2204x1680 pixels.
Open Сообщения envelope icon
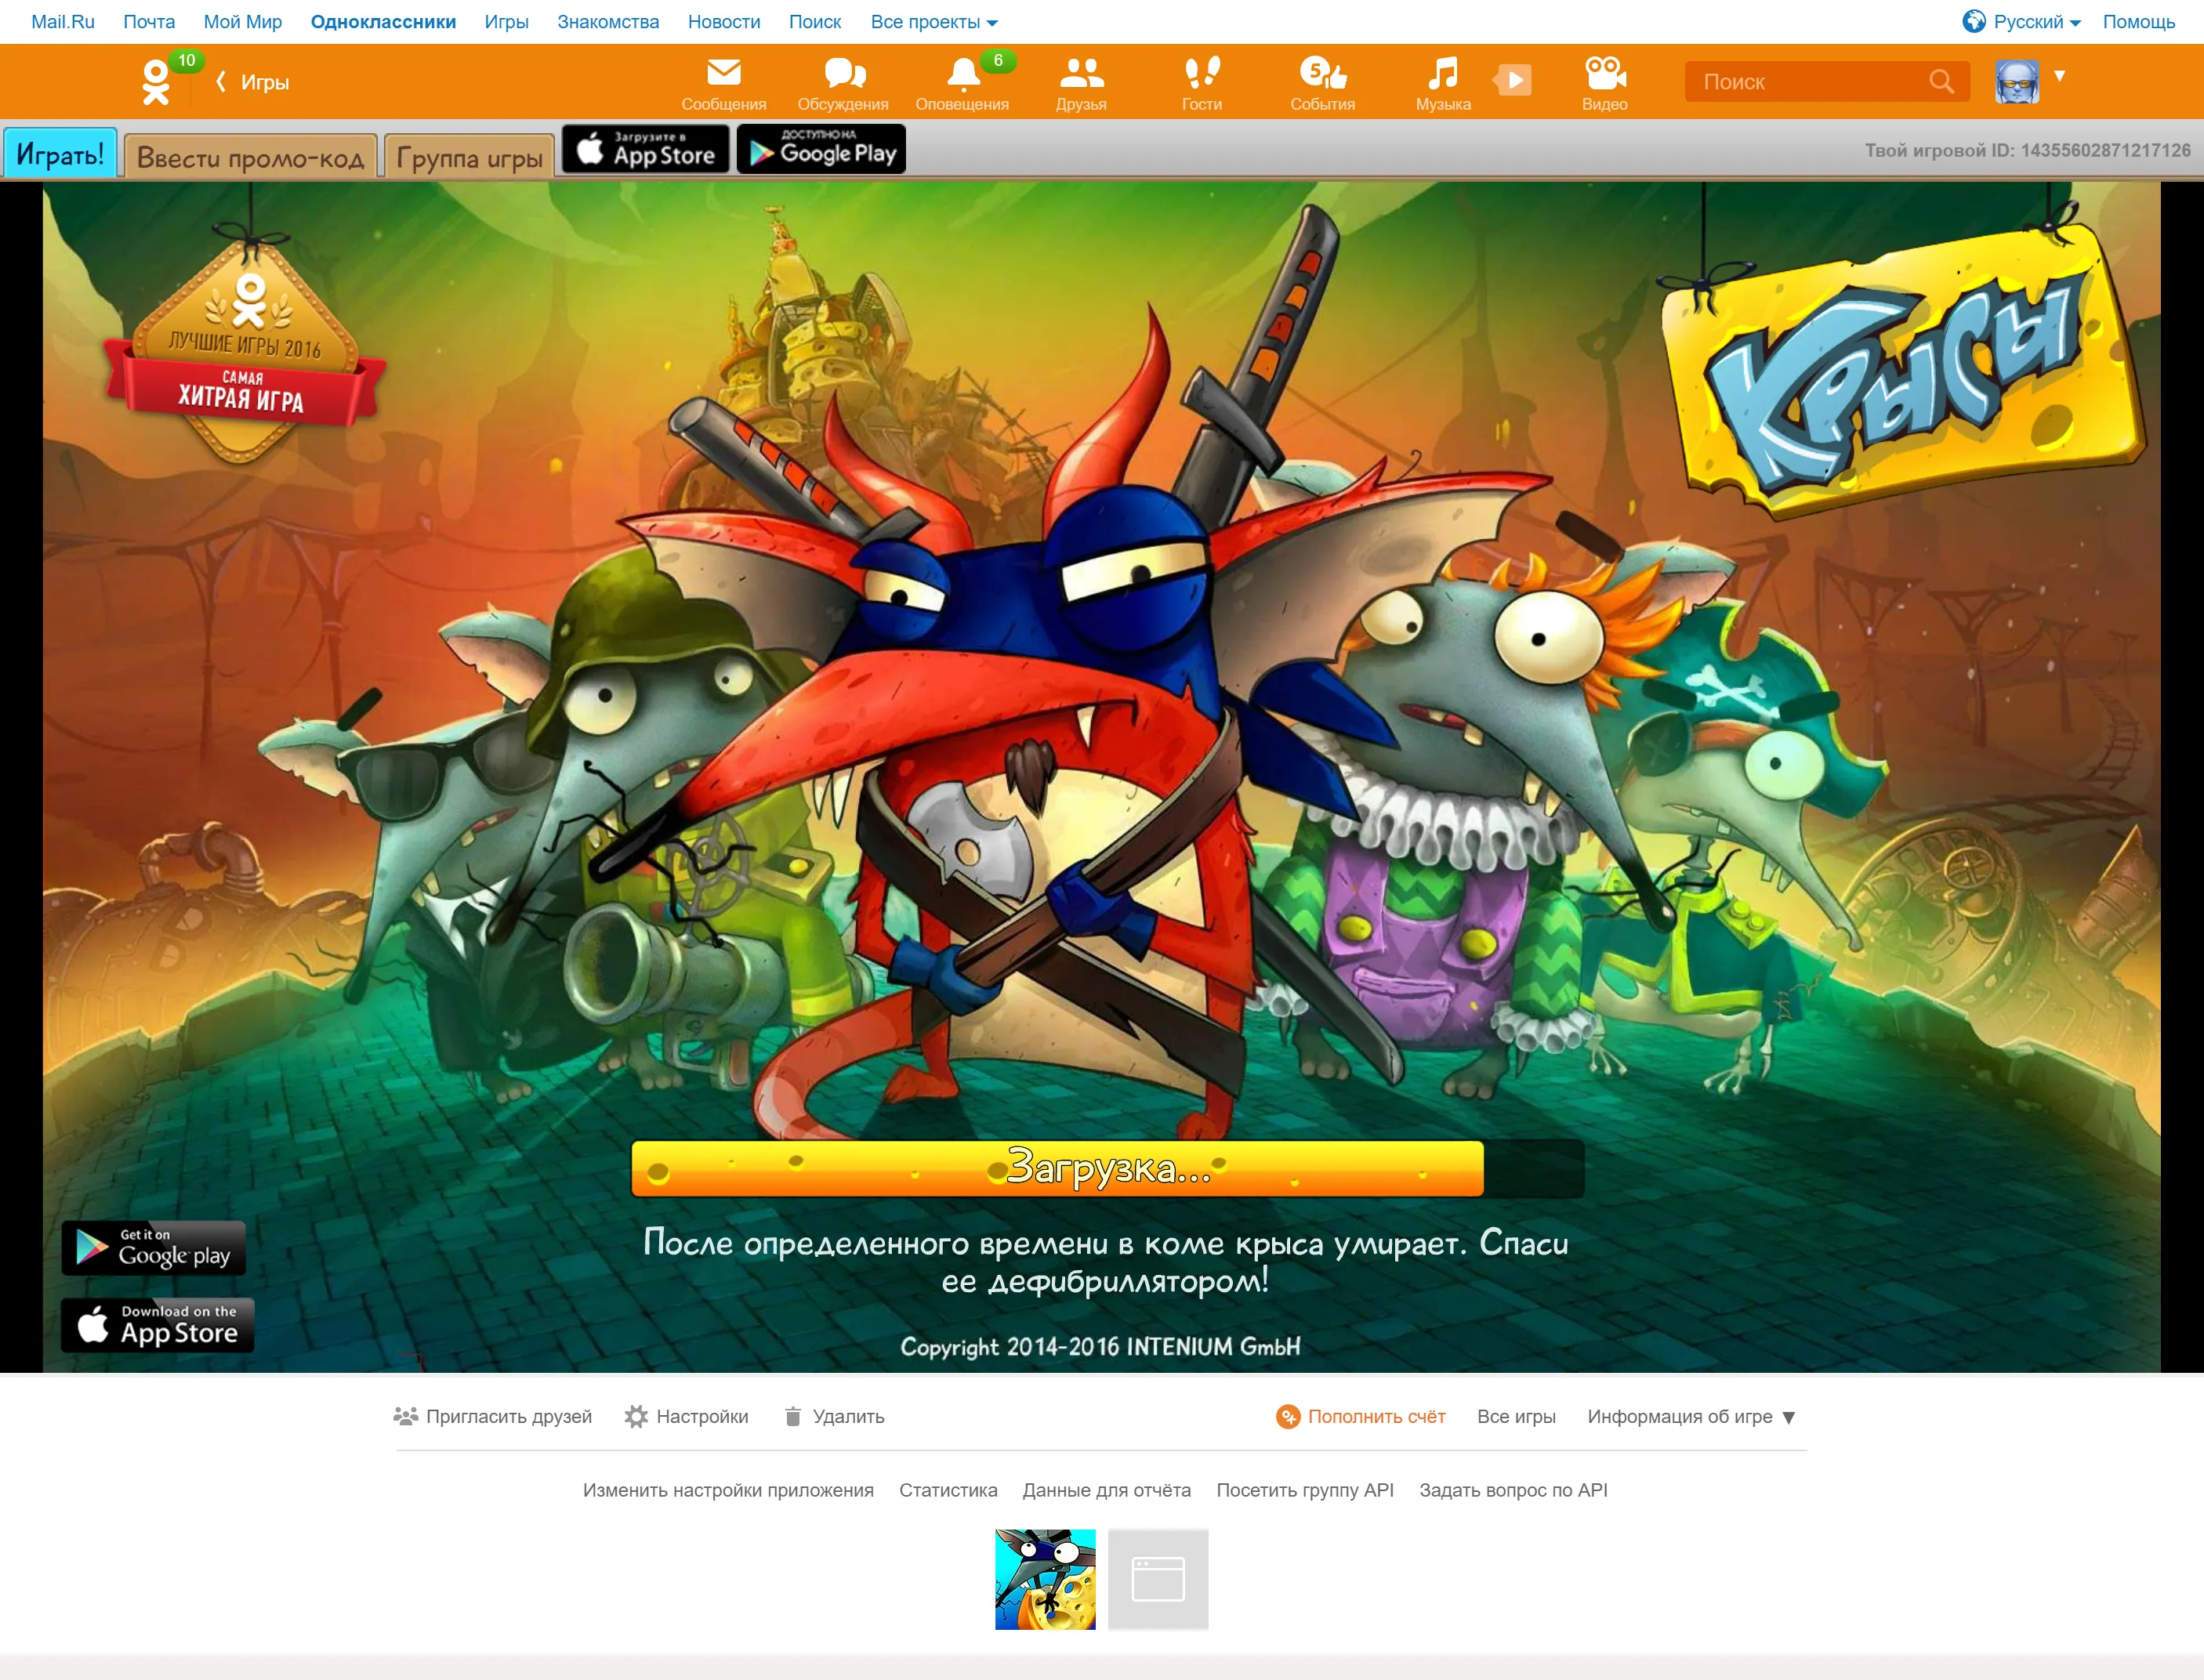pyautogui.click(x=723, y=72)
